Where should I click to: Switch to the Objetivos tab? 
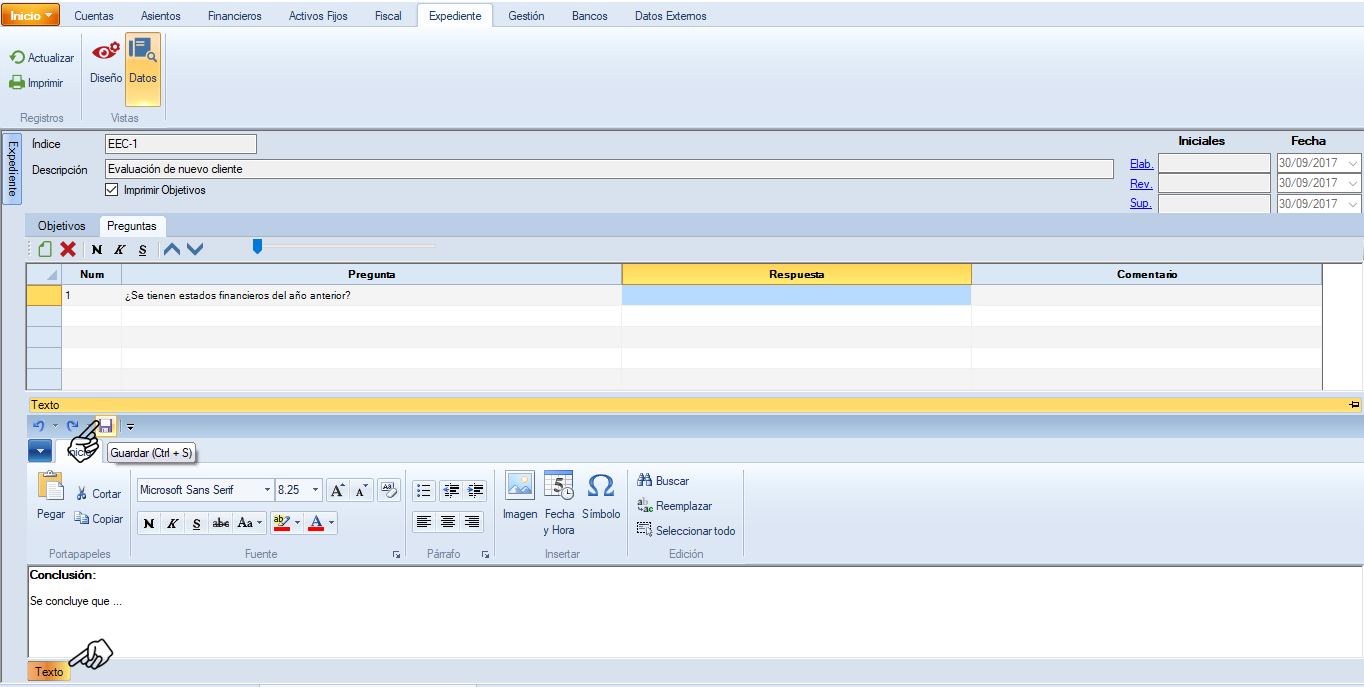click(62, 226)
